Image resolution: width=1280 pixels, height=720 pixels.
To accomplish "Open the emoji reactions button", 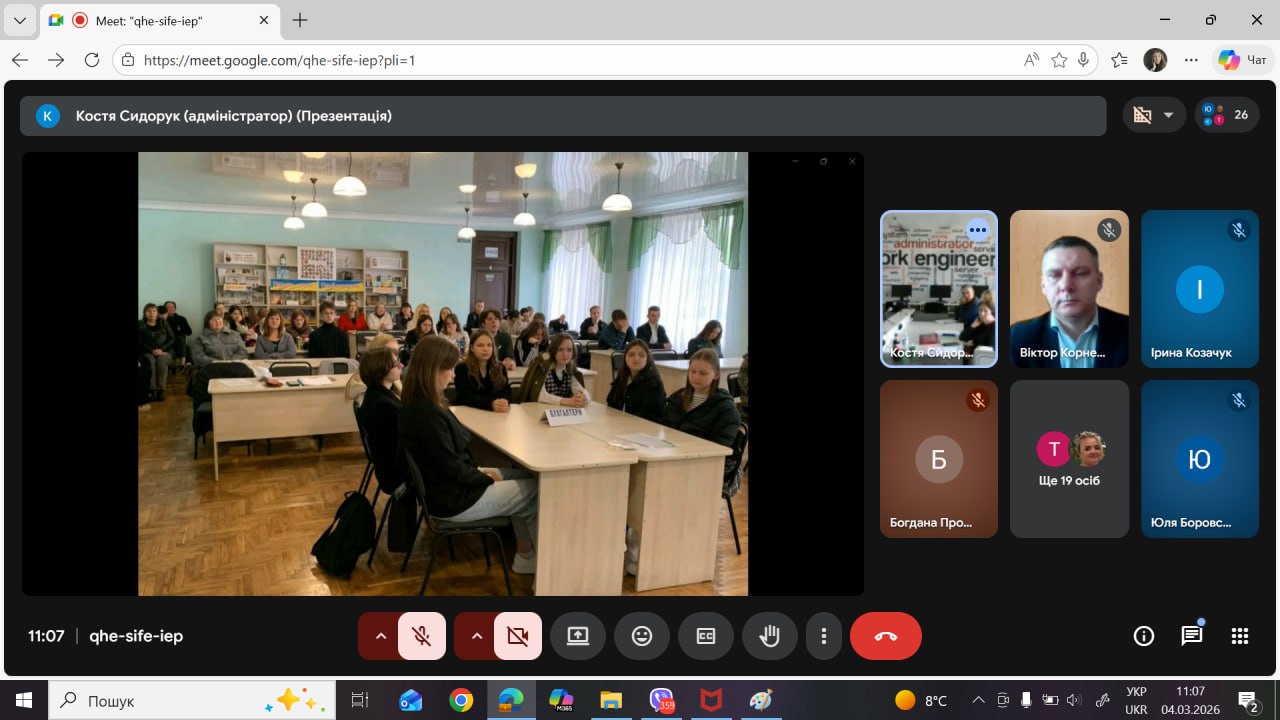I will point(642,636).
